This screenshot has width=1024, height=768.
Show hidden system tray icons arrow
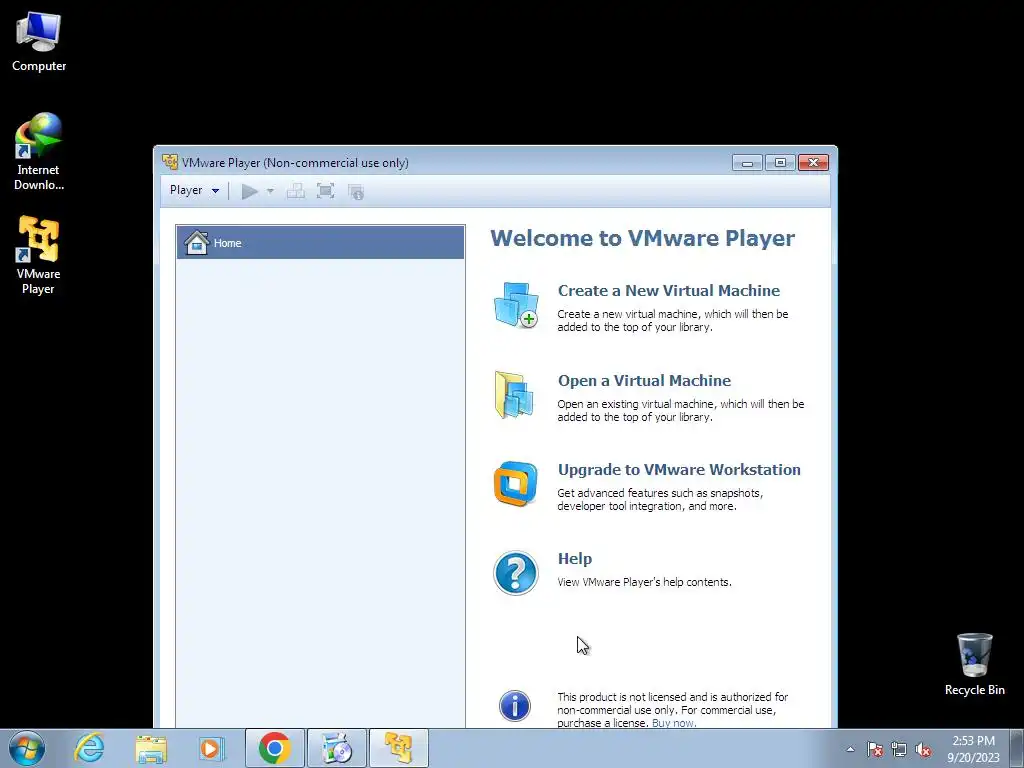(x=850, y=749)
